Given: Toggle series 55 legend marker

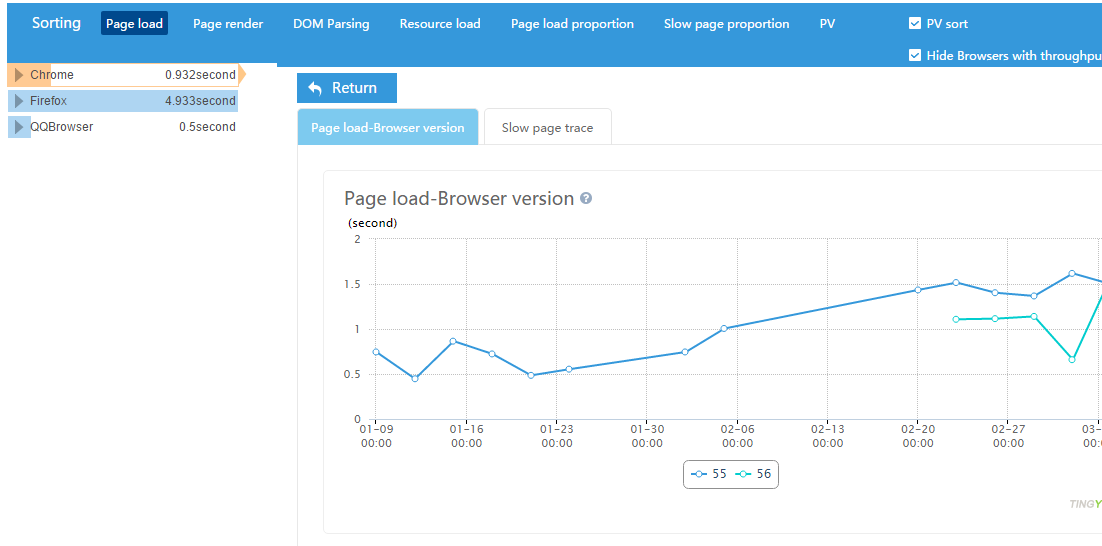Looking at the screenshot, I should (x=699, y=474).
